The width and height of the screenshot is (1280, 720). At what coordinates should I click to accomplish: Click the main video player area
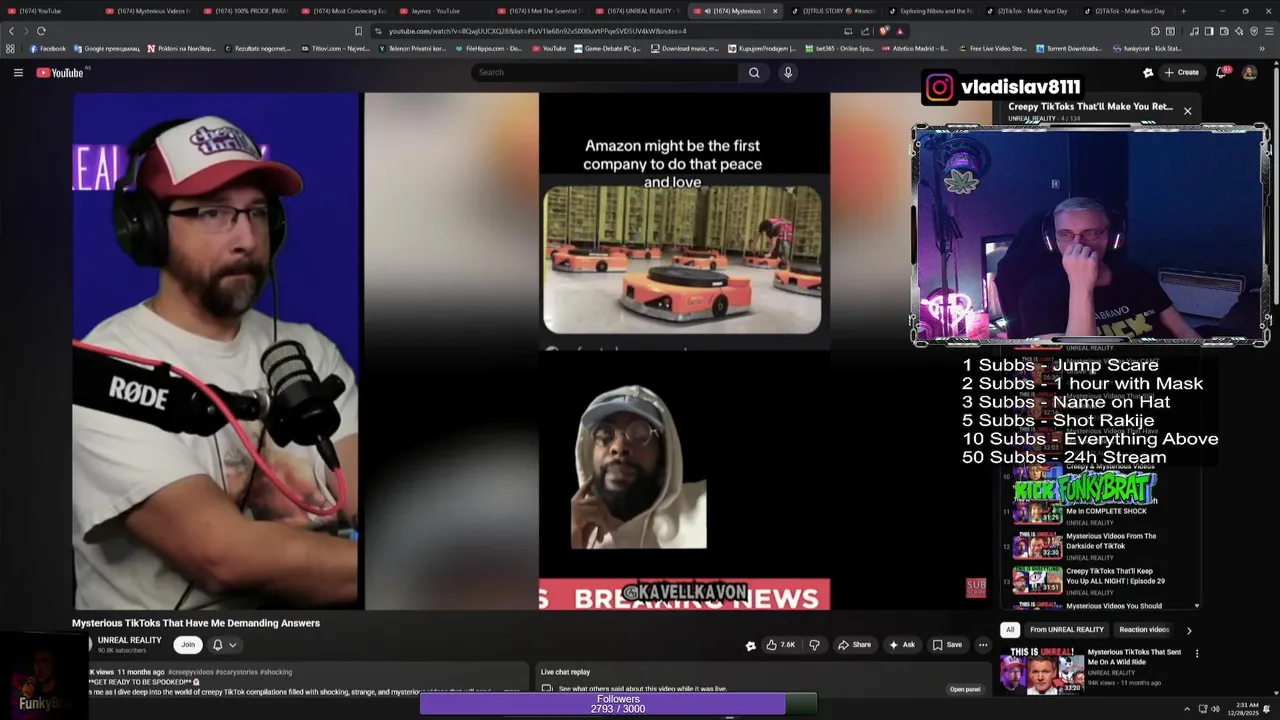pos(530,351)
